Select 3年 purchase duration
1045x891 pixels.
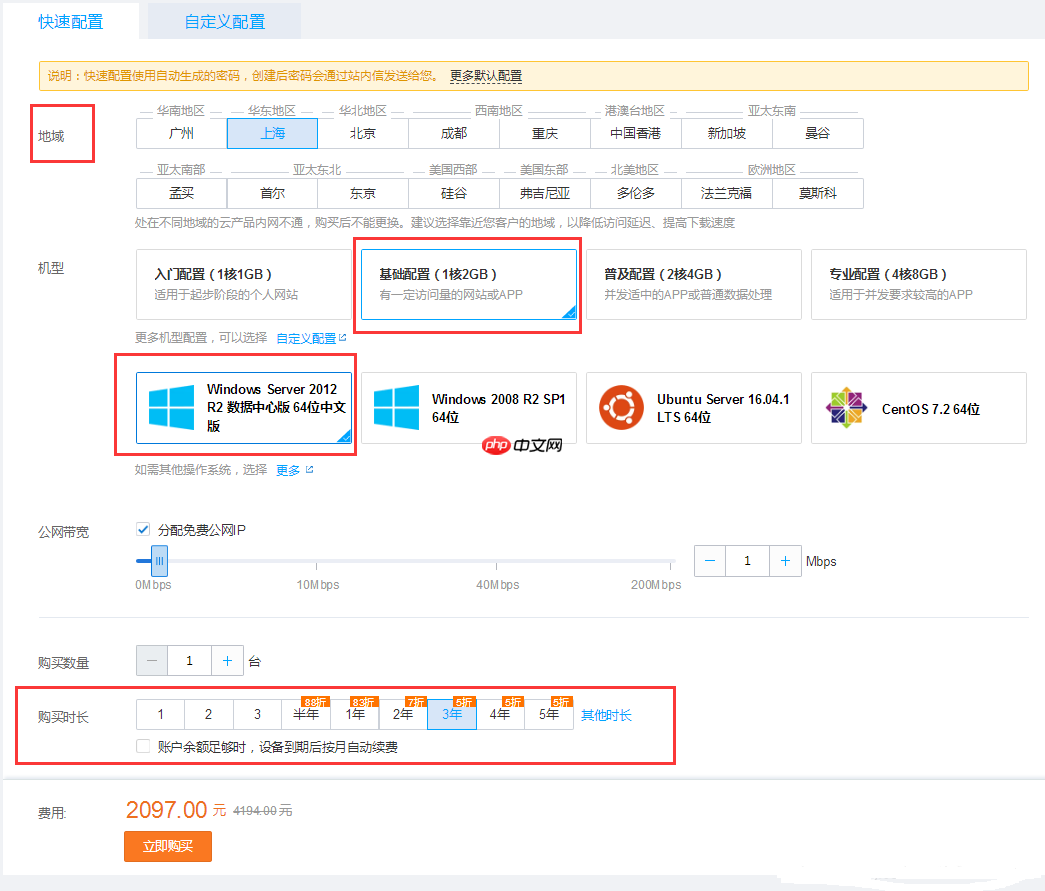pyautogui.click(x=452, y=714)
